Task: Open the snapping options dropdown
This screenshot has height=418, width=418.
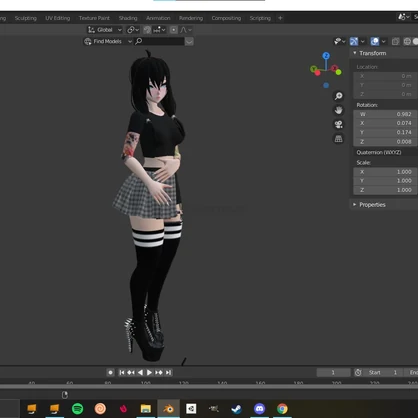Action: tap(159, 30)
